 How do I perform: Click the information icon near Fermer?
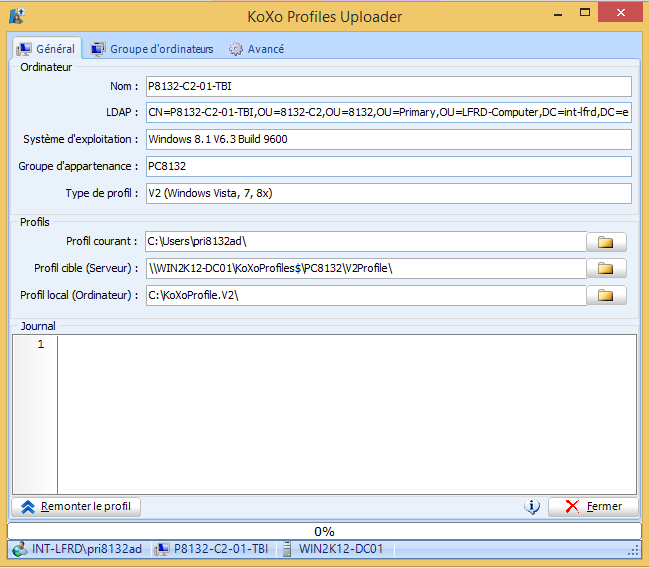532,507
